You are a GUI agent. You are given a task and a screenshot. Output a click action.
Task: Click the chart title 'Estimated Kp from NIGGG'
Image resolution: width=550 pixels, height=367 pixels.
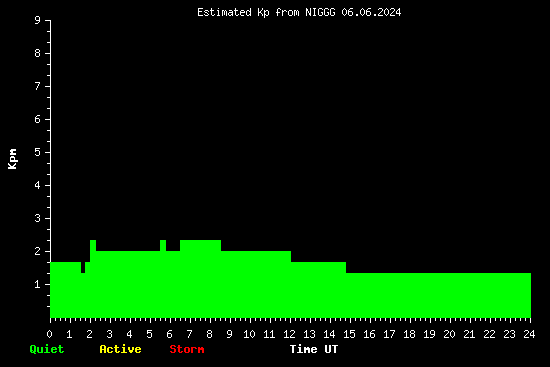(266, 12)
